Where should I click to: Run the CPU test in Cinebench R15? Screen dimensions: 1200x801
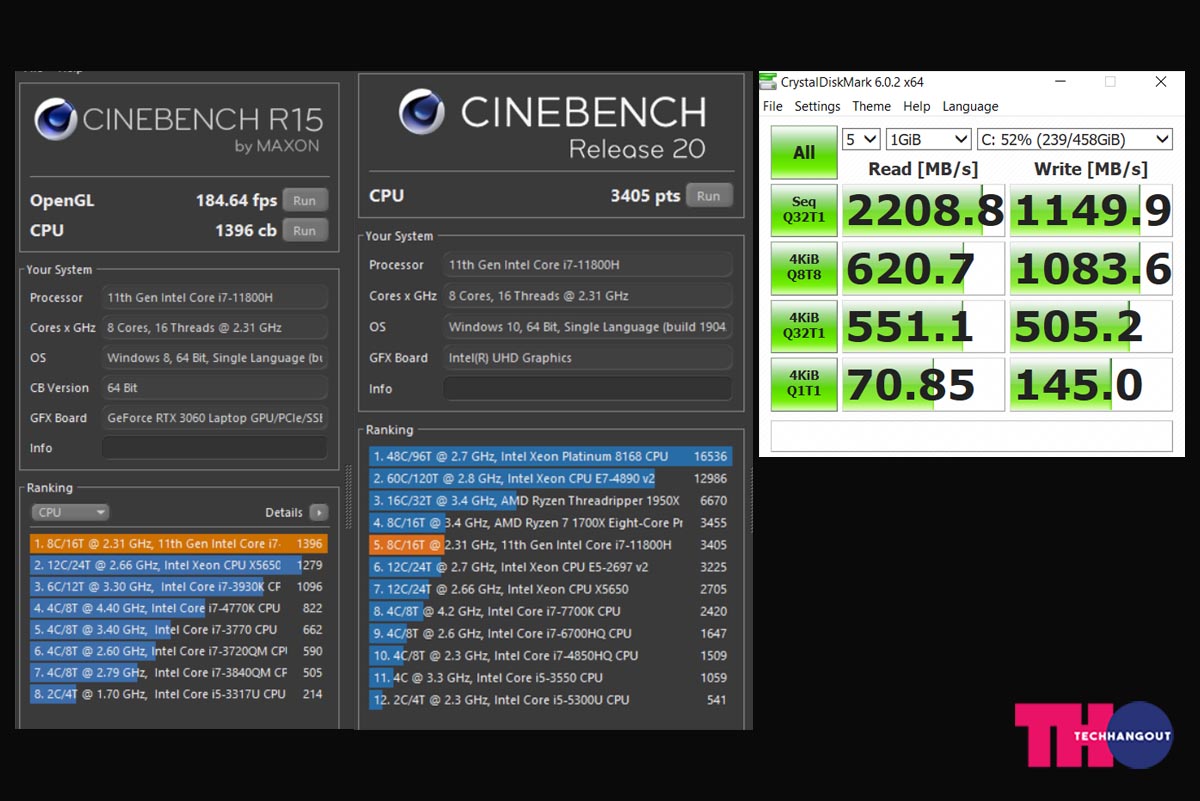pyautogui.click(x=305, y=230)
